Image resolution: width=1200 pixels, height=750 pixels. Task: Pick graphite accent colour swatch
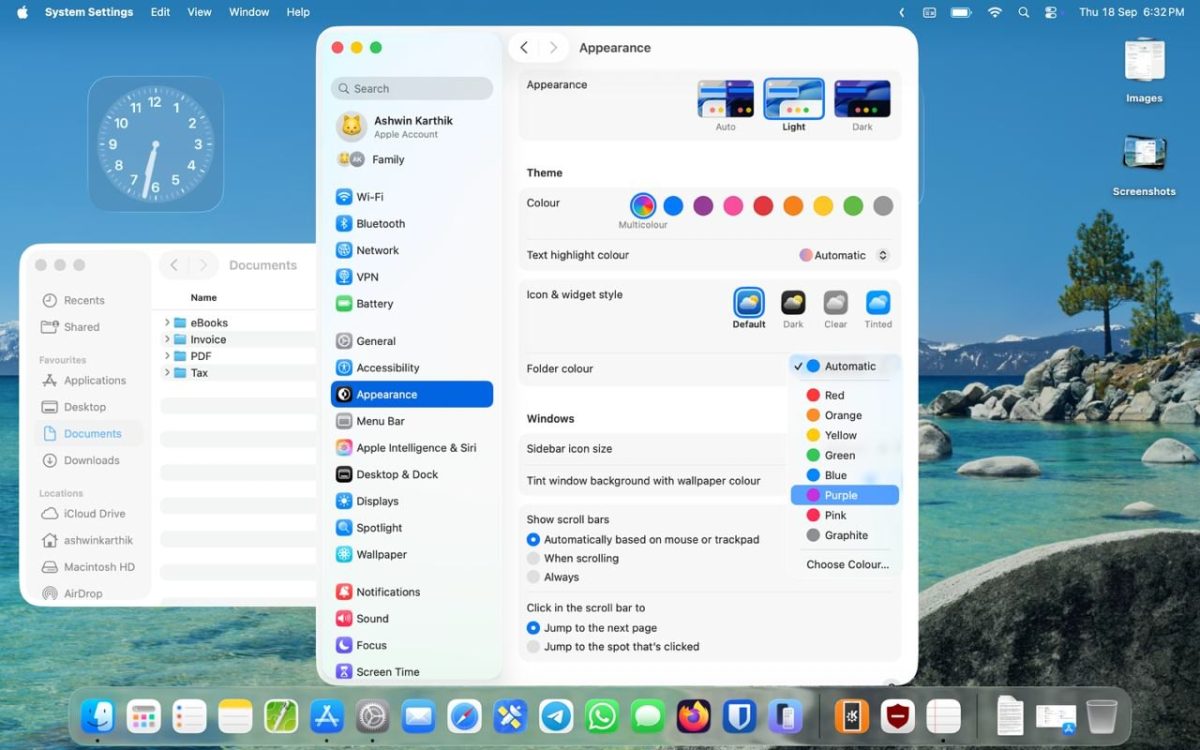pyautogui.click(x=883, y=206)
